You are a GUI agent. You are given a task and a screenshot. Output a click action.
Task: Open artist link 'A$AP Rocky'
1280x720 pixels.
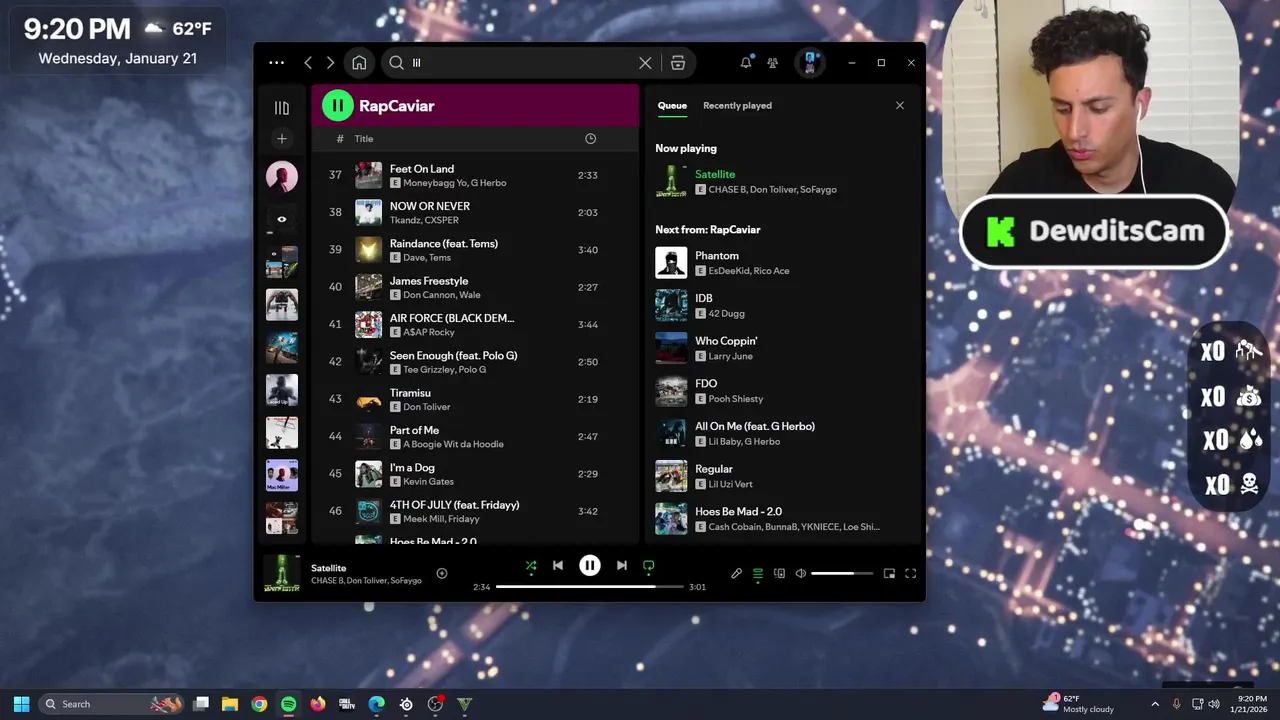point(429,332)
